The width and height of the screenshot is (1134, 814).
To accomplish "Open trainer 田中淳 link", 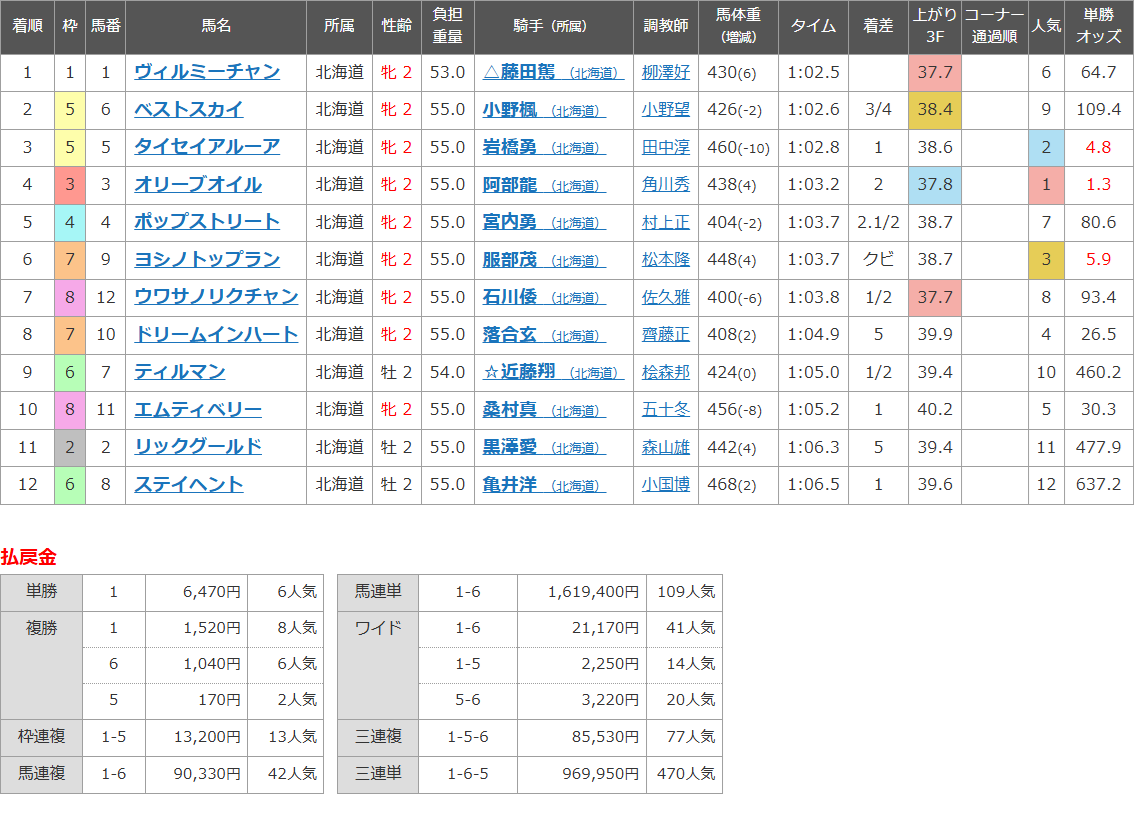I will pyautogui.click(x=665, y=147).
